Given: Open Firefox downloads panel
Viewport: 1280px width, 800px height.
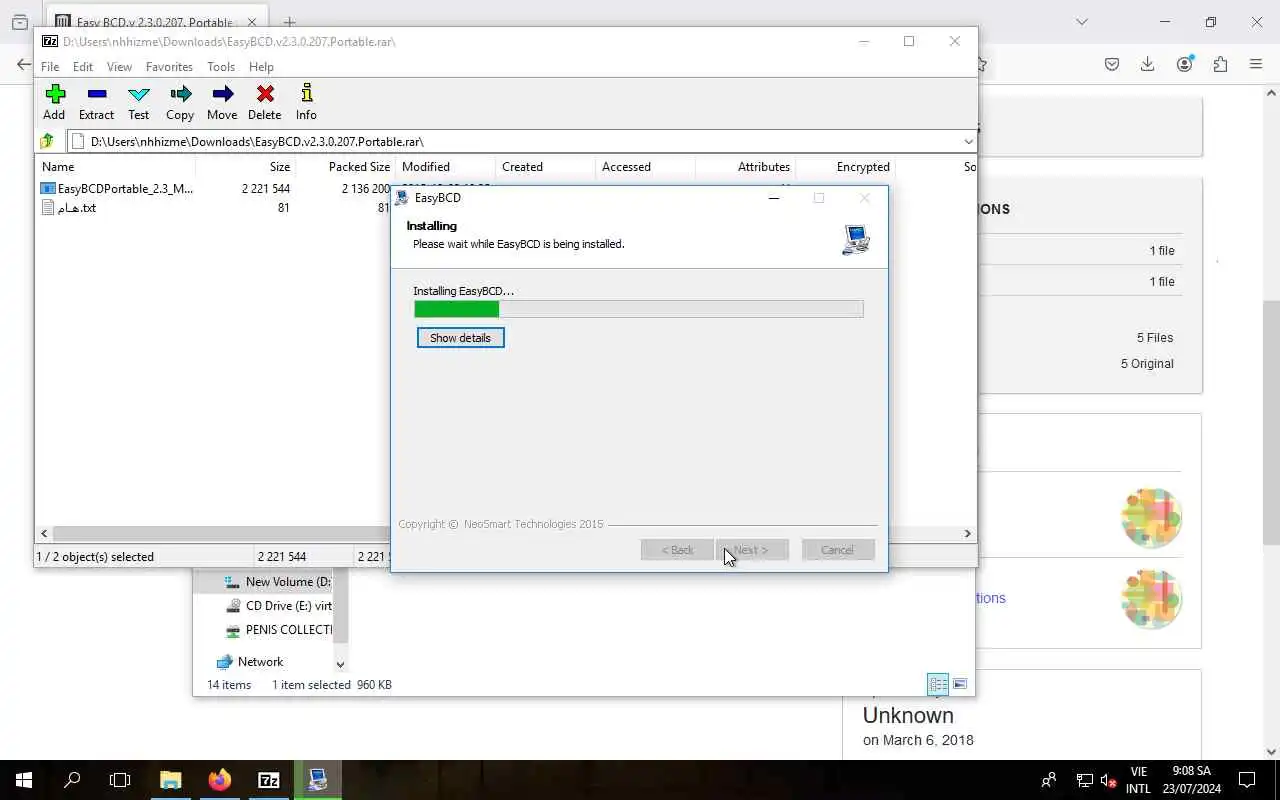Looking at the screenshot, I should [1148, 64].
